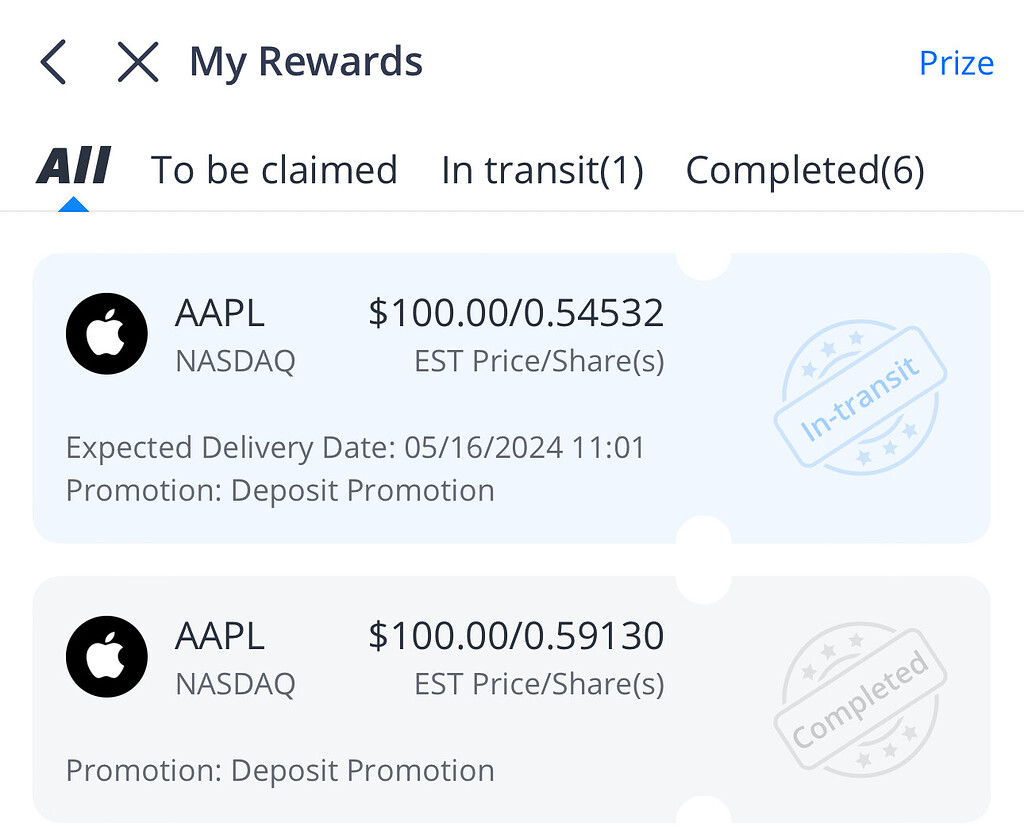Screen dimensions: 1024x838
Task: Open the Prize page
Action: click(956, 62)
